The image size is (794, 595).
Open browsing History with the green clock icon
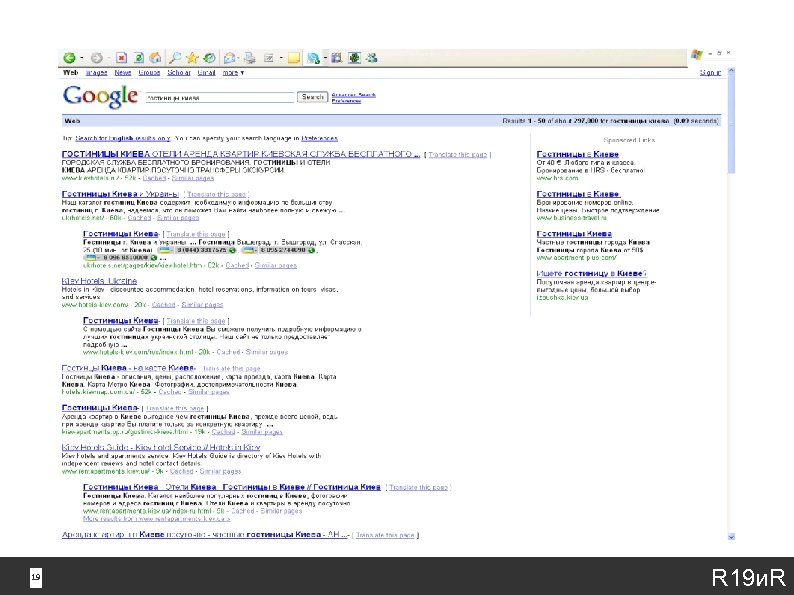[209, 58]
